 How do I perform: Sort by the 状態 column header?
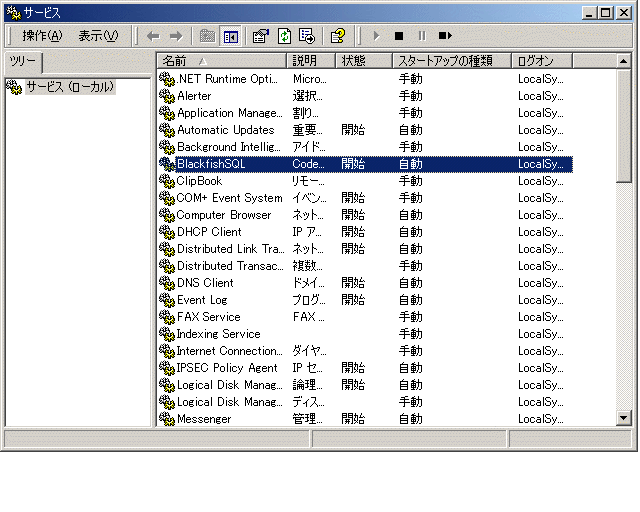364,61
